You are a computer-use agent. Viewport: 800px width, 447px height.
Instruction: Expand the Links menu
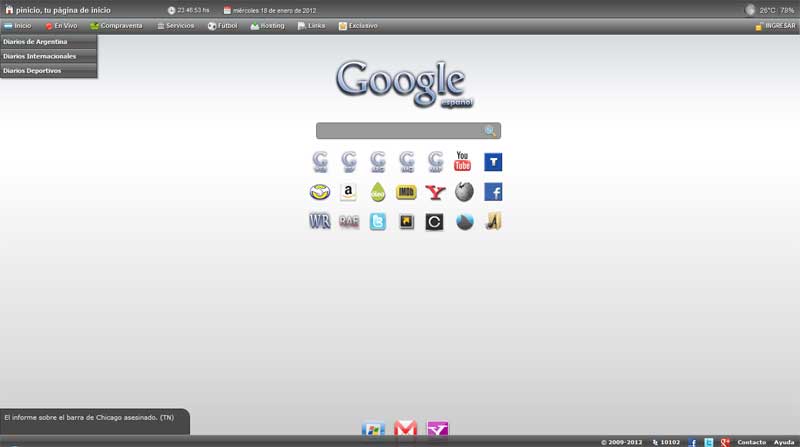(311, 25)
